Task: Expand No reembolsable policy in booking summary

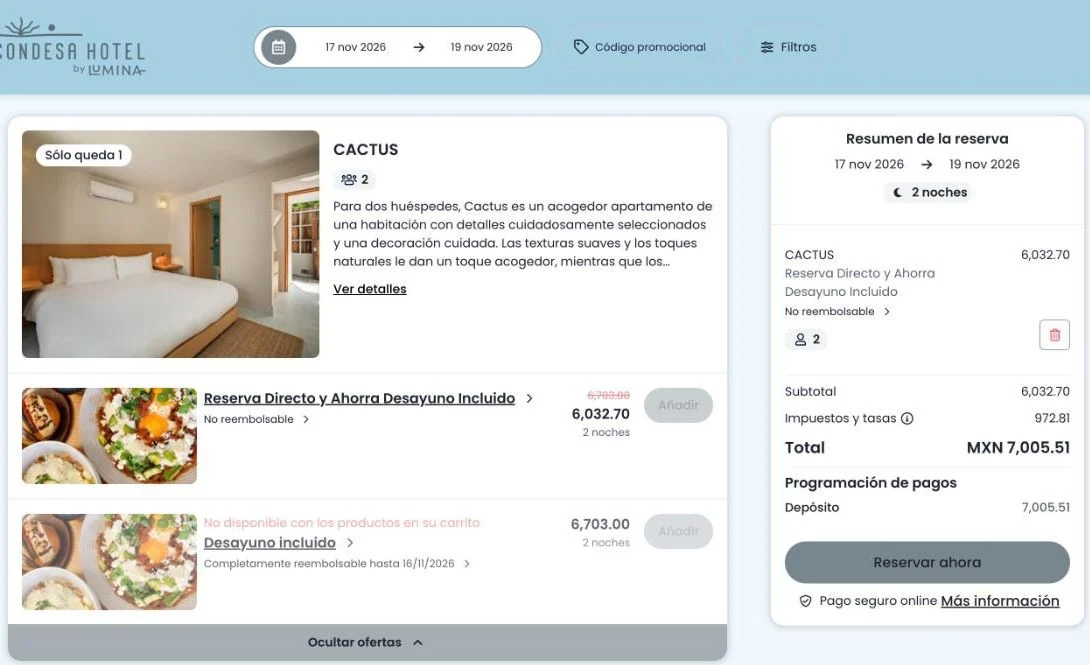Action: click(x=837, y=311)
